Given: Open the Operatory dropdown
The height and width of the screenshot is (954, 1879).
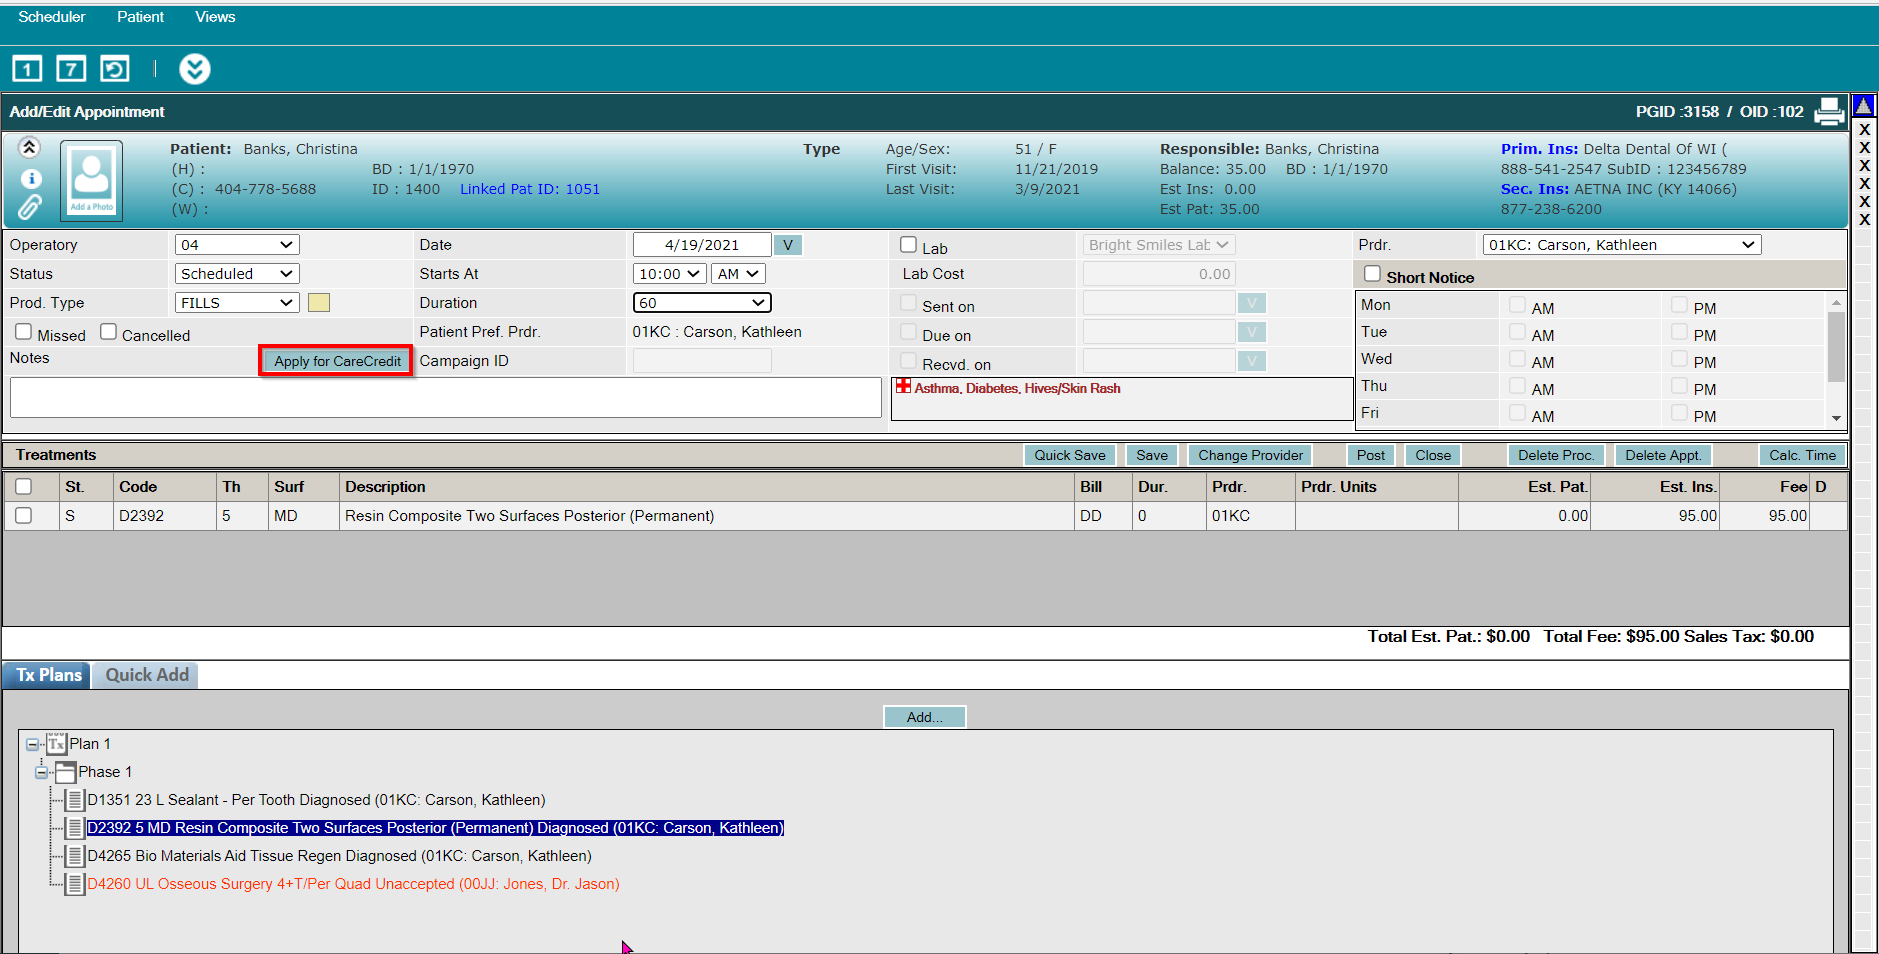Looking at the screenshot, I should click(237, 245).
